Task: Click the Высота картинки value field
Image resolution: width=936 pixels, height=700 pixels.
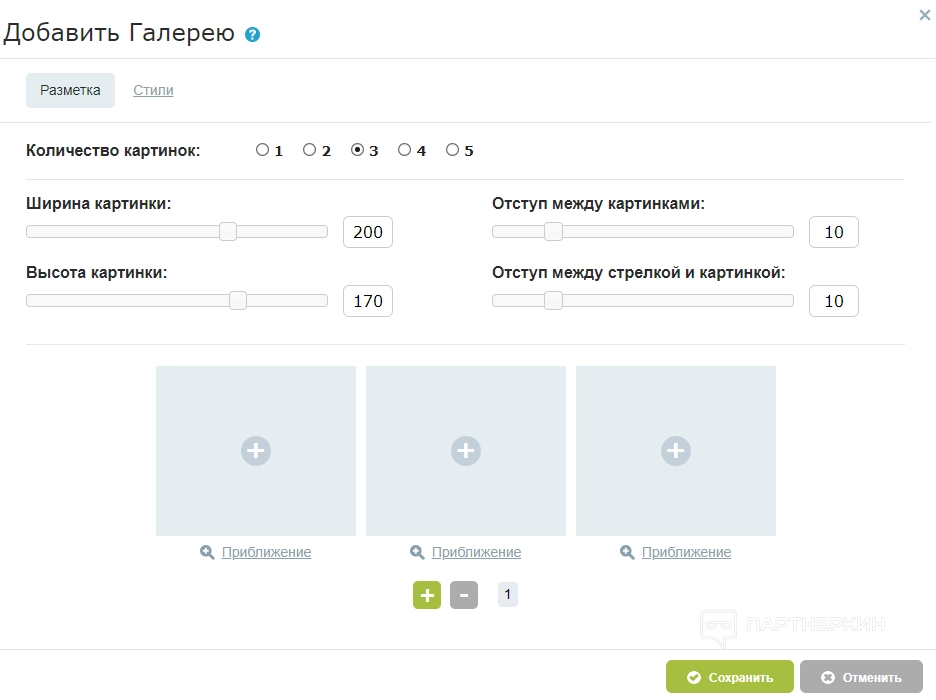Action: coord(368,301)
